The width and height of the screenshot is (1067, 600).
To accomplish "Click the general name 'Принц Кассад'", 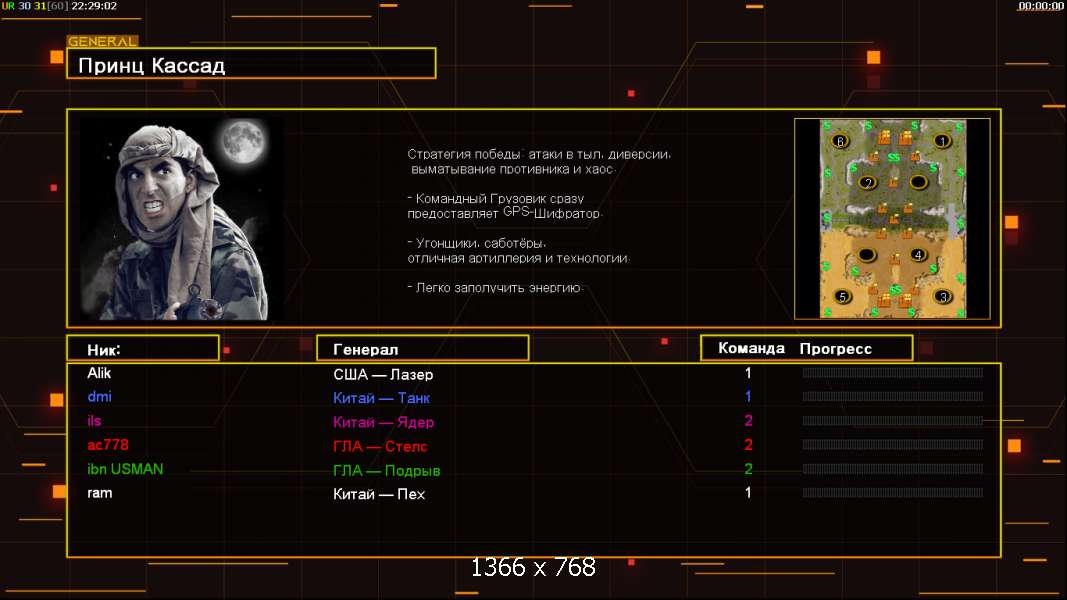I will (x=151, y=66).
